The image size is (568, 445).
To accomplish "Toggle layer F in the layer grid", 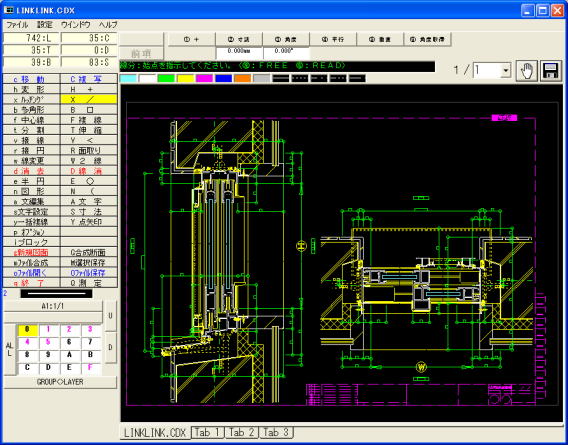I will point(90,367).
